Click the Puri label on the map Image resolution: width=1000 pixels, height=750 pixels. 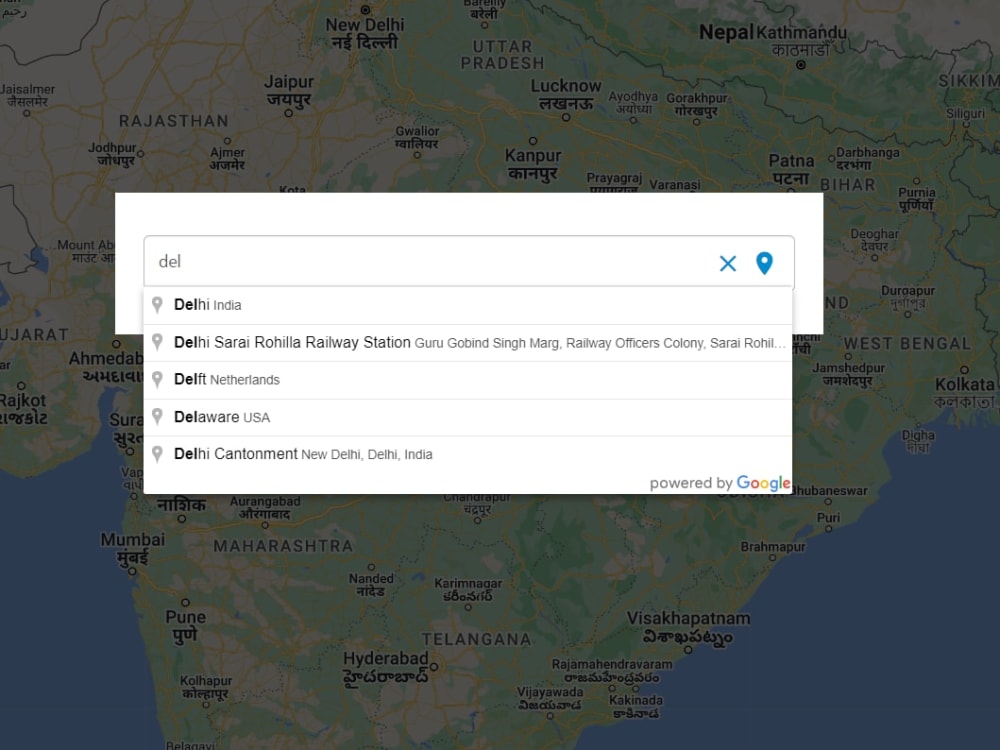coord(828,517)
